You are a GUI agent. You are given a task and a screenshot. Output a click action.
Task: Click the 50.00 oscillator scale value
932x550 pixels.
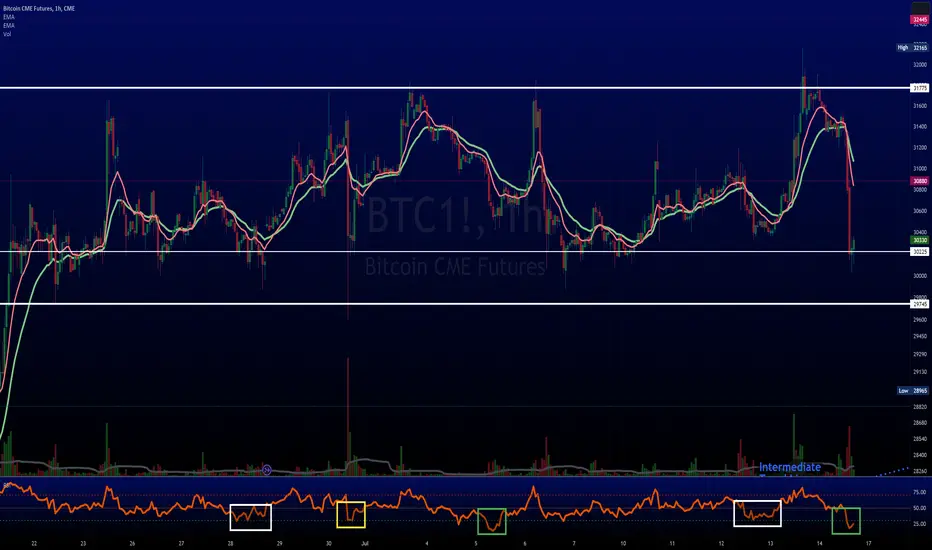point(920,508)
